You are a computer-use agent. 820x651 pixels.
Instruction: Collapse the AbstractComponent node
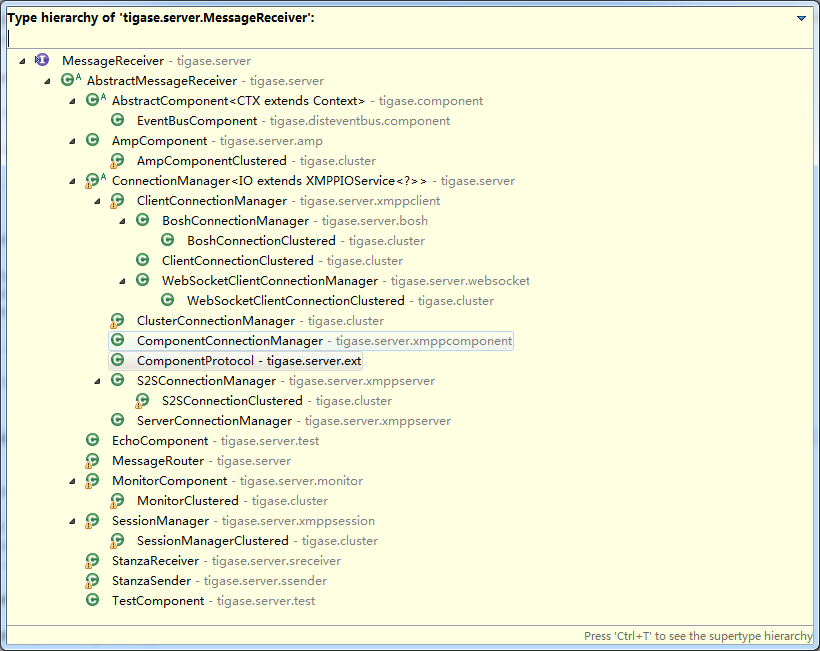coord(72,101)
